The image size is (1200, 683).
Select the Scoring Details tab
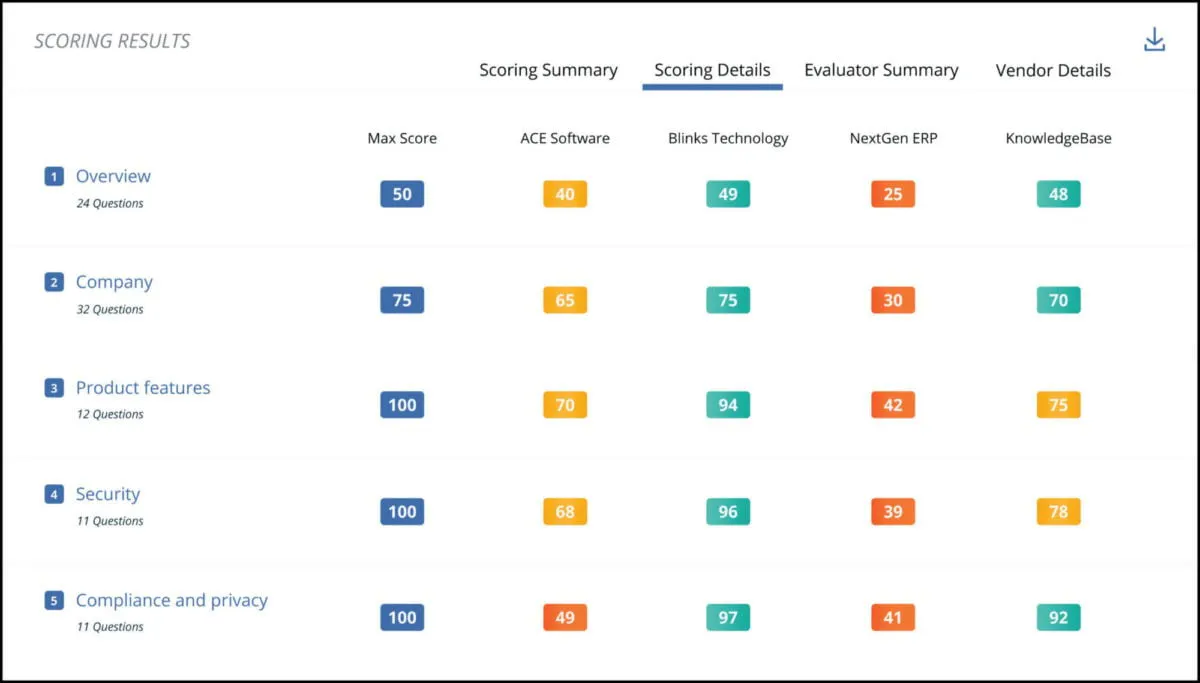pyautogui.click(x=711, y=70)
